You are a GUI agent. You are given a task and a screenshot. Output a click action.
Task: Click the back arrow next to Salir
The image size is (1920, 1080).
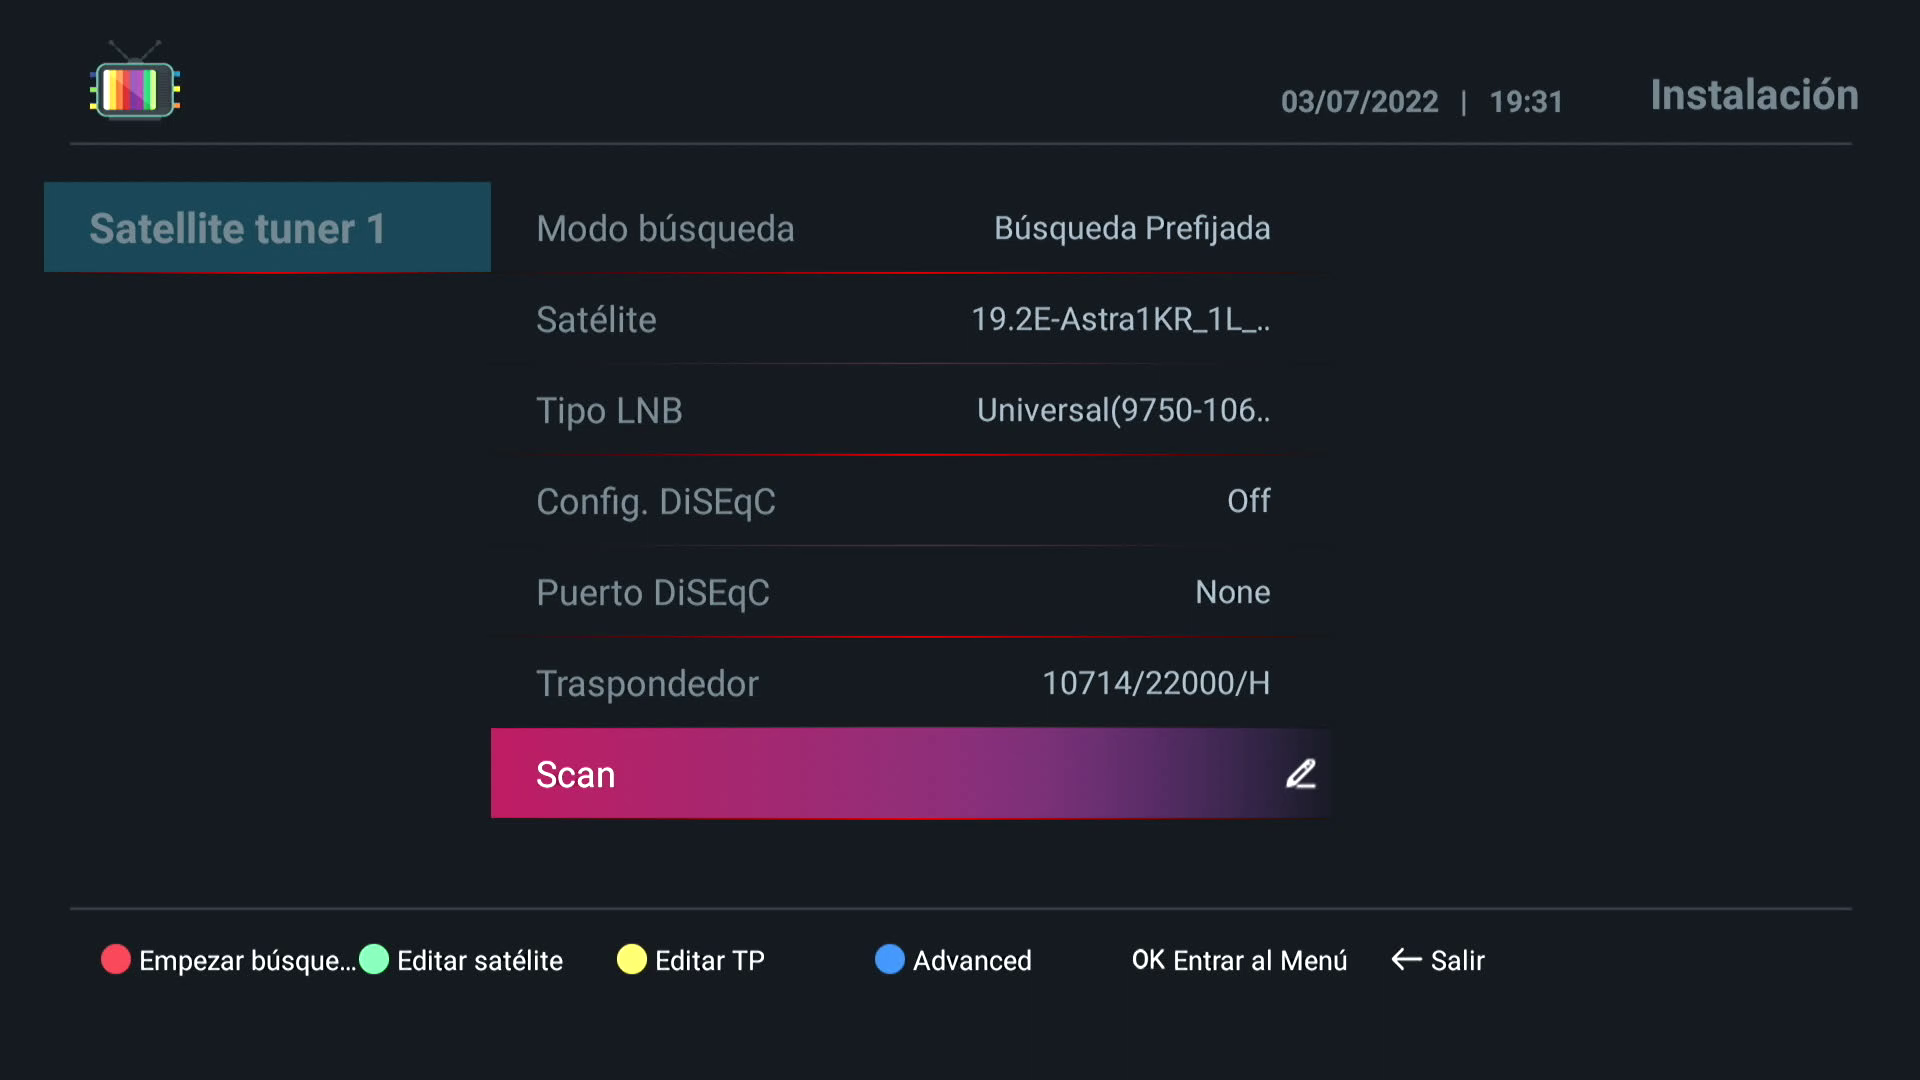[x=1406, y=960]
